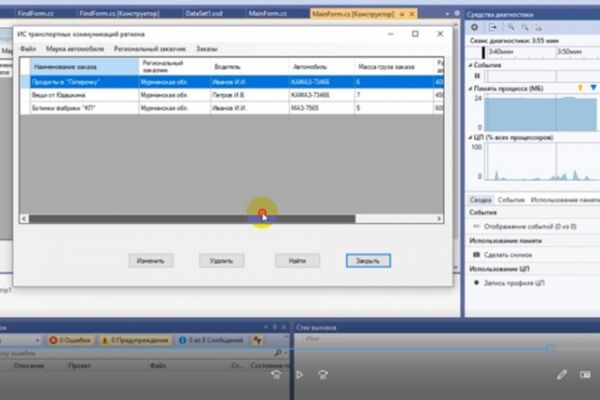Switch to the FindForm.cs tab
The height and width of the screenshot is (400, 600).
[x=35, y=14]
